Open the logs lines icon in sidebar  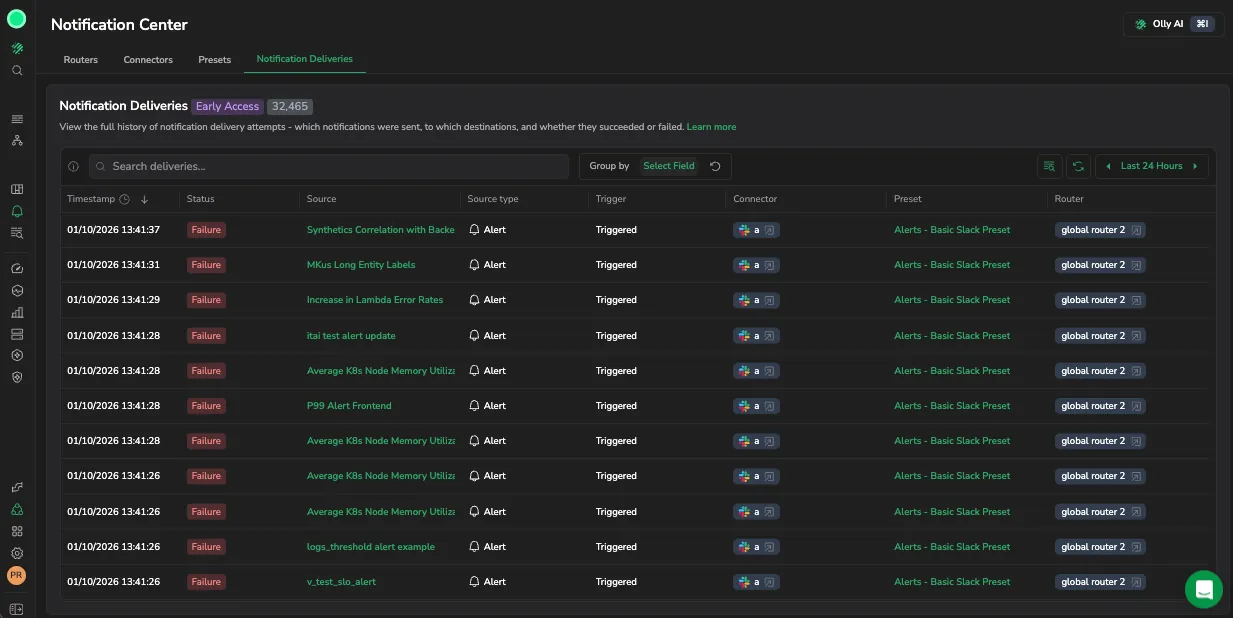pos(17,119)
